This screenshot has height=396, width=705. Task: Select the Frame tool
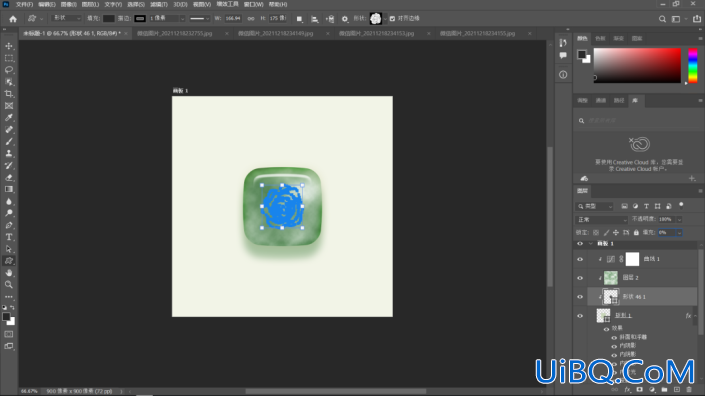(x=9, y=106)
